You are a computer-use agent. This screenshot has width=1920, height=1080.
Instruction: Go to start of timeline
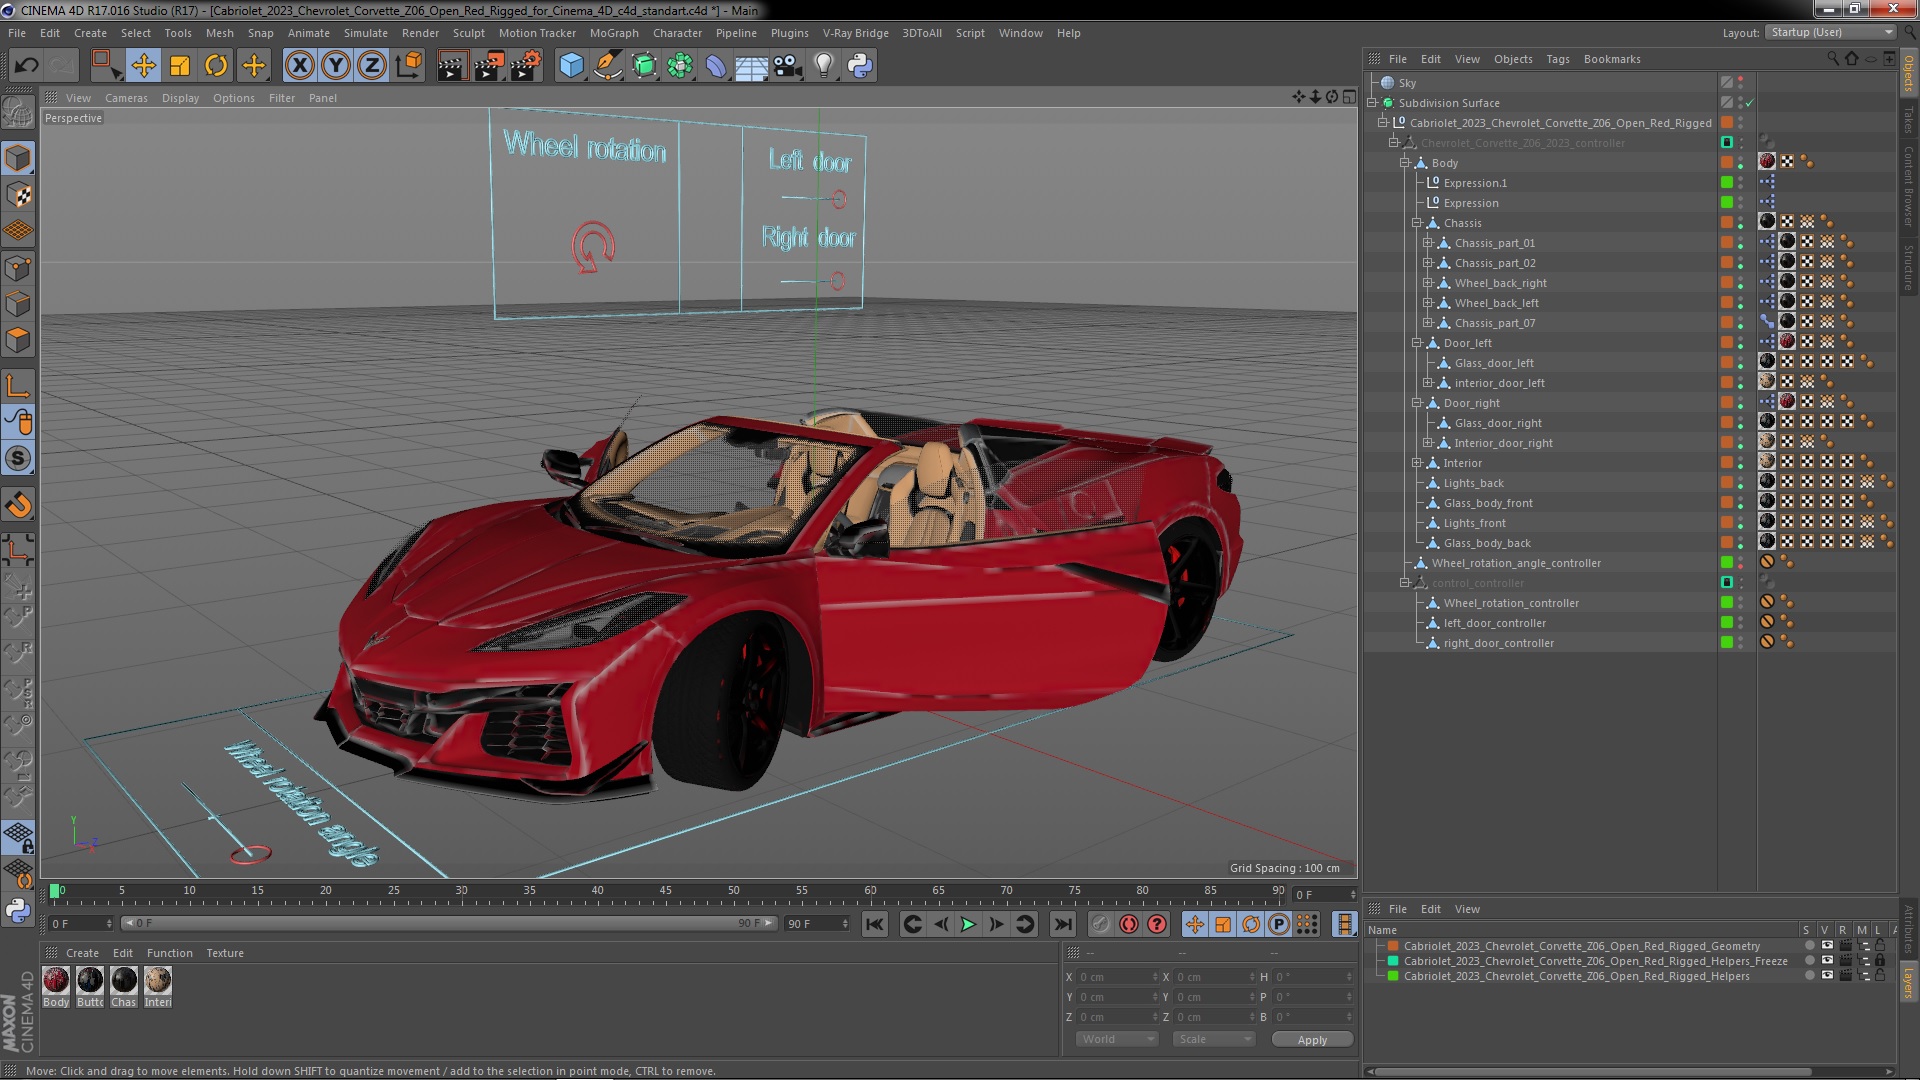click(x=874, y=924)
